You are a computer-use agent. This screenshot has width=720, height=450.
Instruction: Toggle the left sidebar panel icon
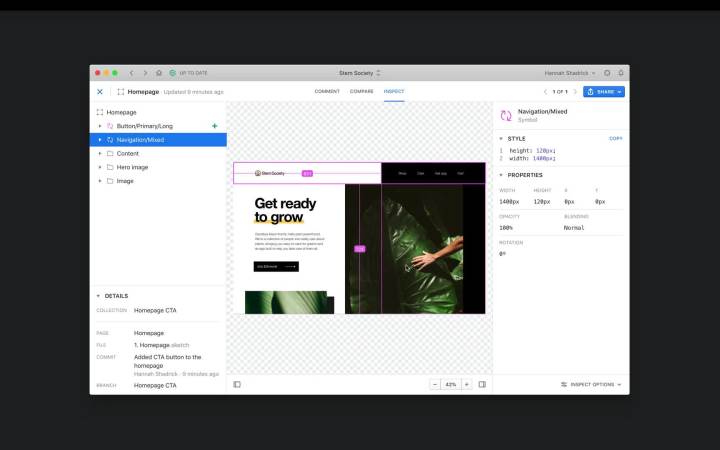point(237,384)
